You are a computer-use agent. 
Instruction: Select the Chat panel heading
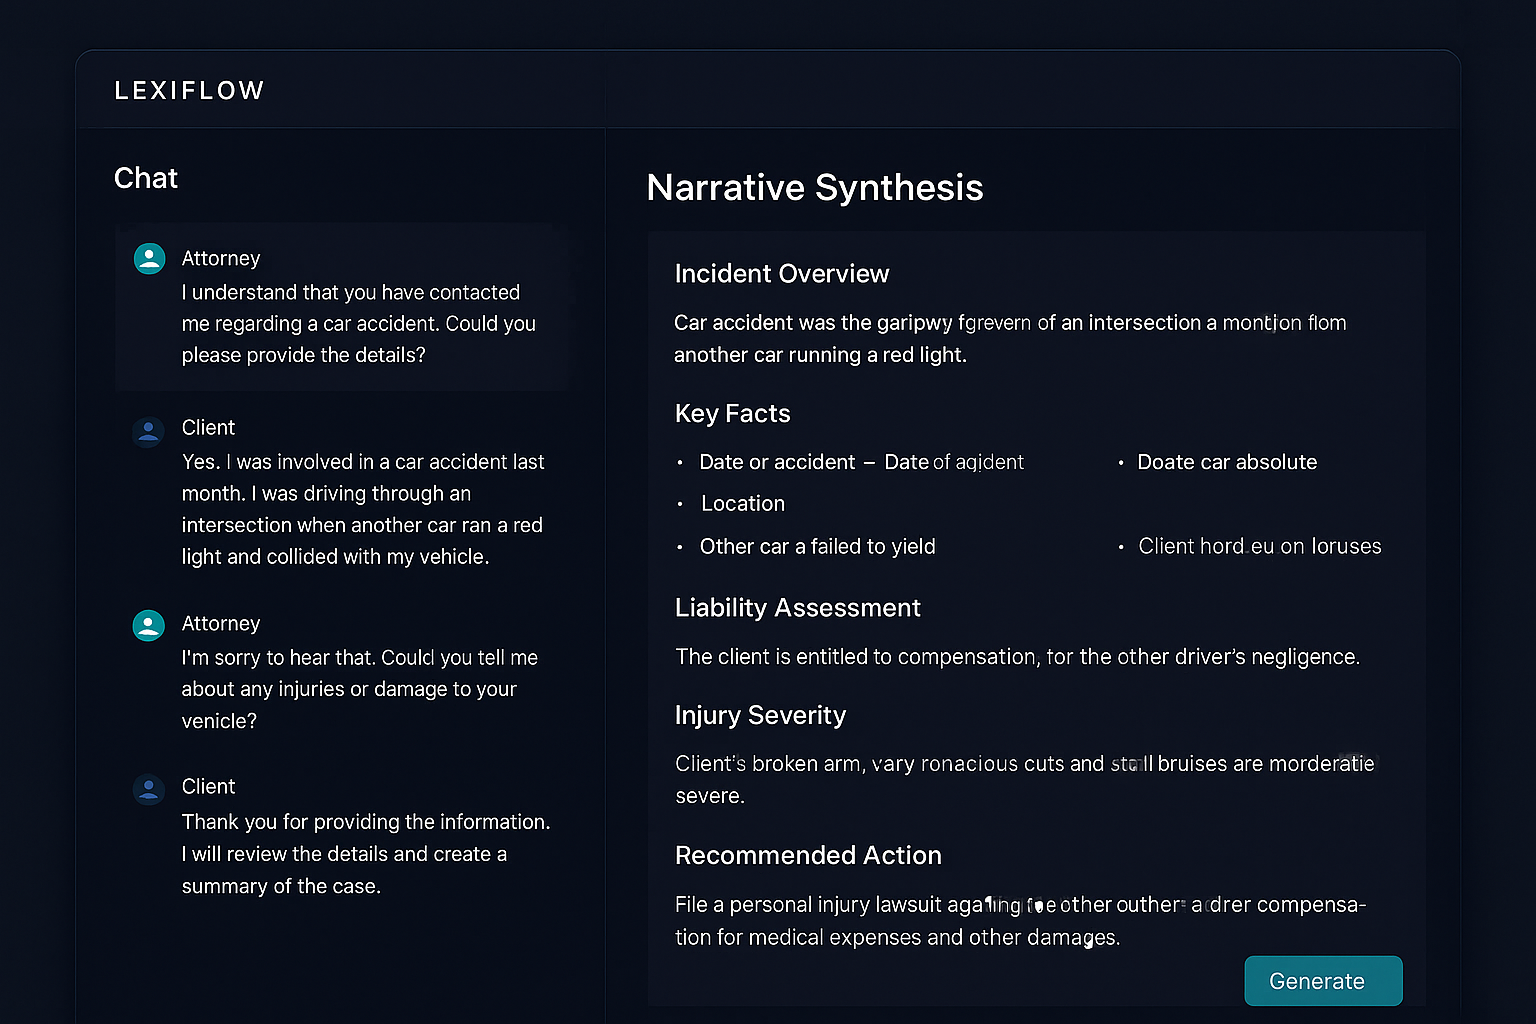[146, 178]
